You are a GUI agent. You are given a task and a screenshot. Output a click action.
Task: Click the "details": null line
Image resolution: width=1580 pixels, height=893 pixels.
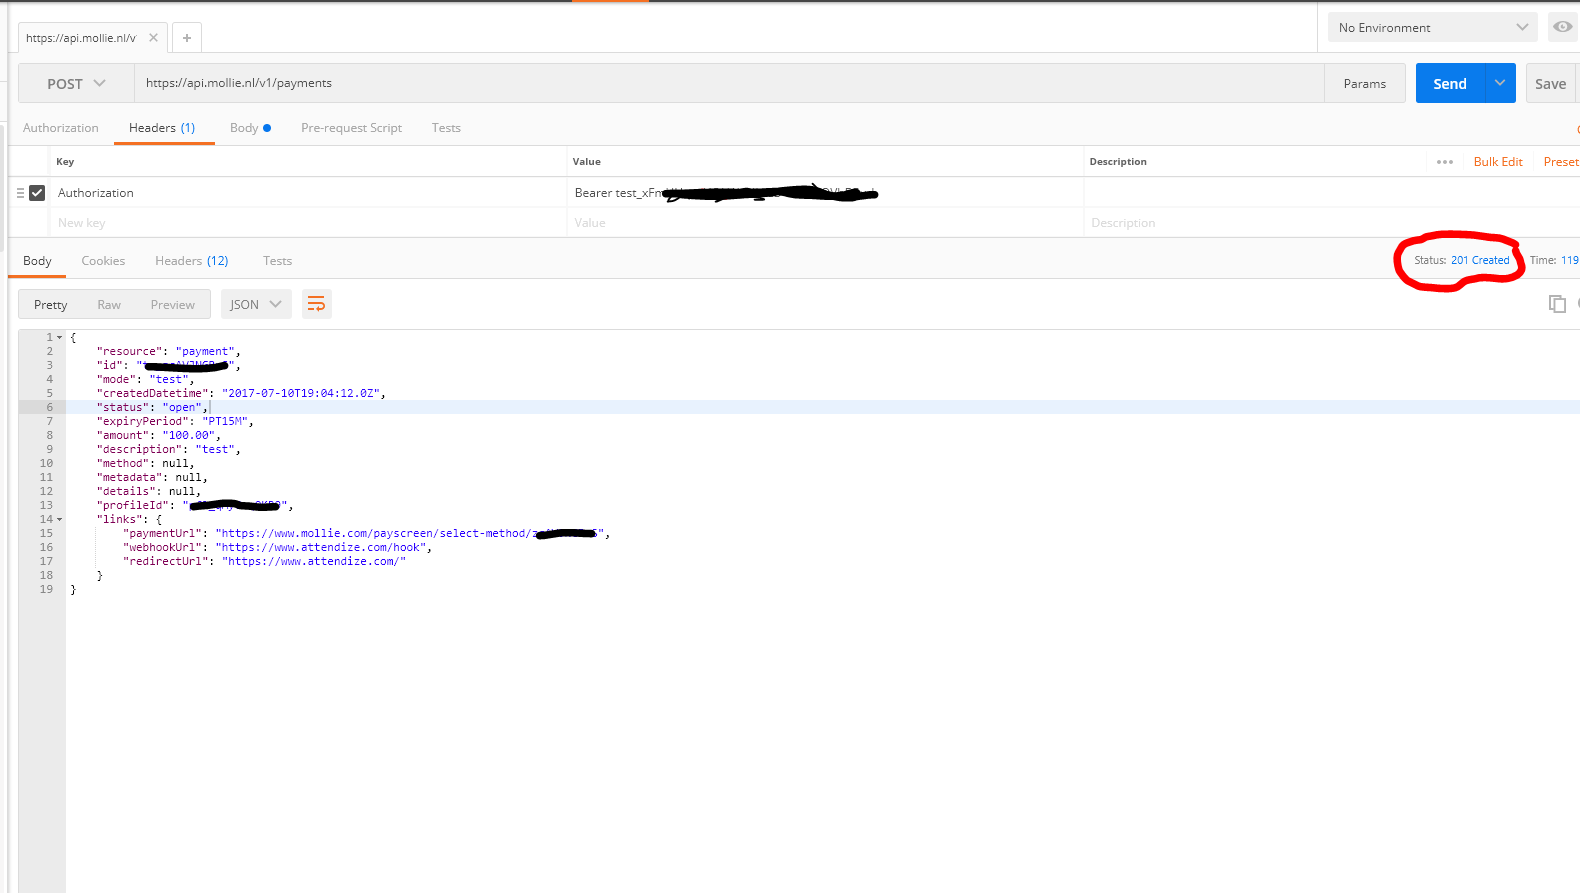[148, 492]
